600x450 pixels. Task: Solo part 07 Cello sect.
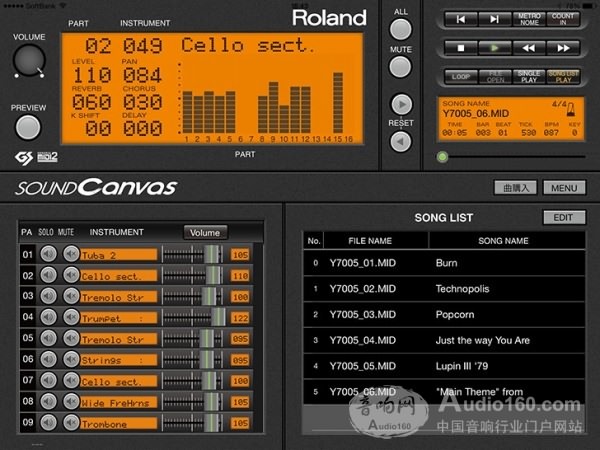coord(49,380)
